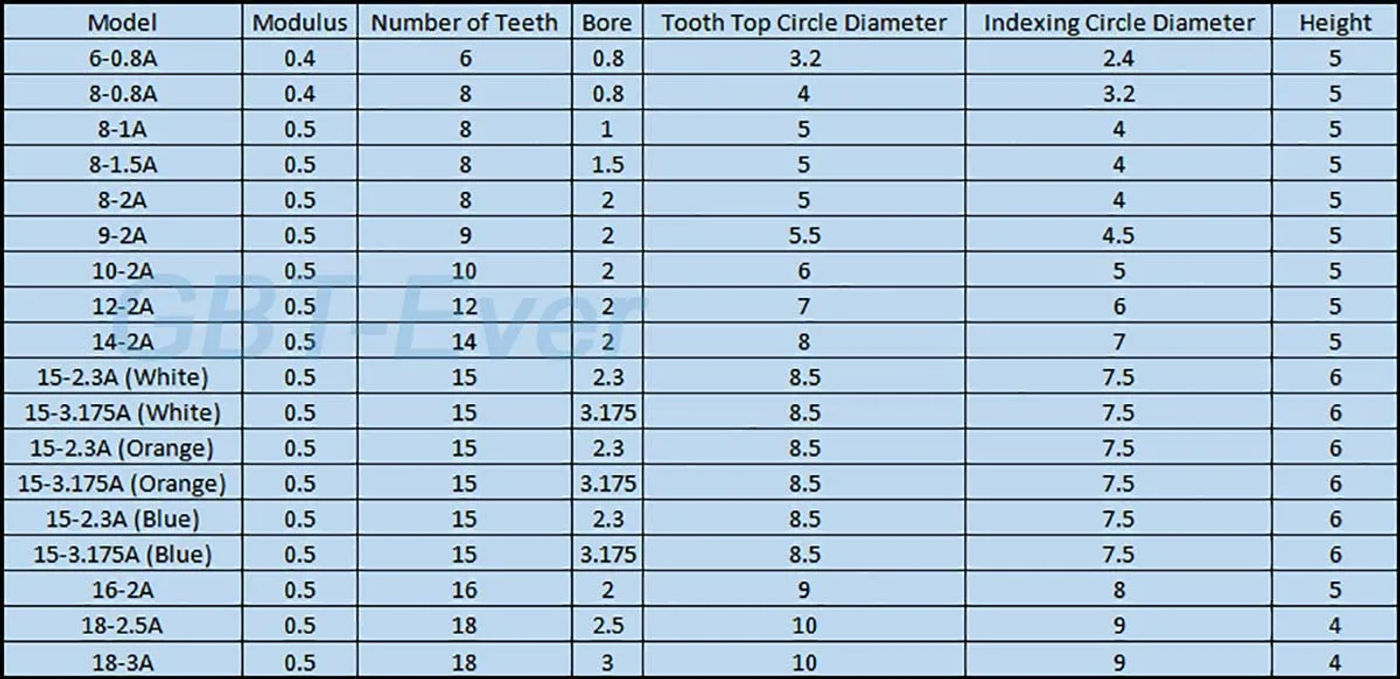Click tooth top diameter 5.5 cell
The image size is (1400, 679).
[x=804, y=236]
